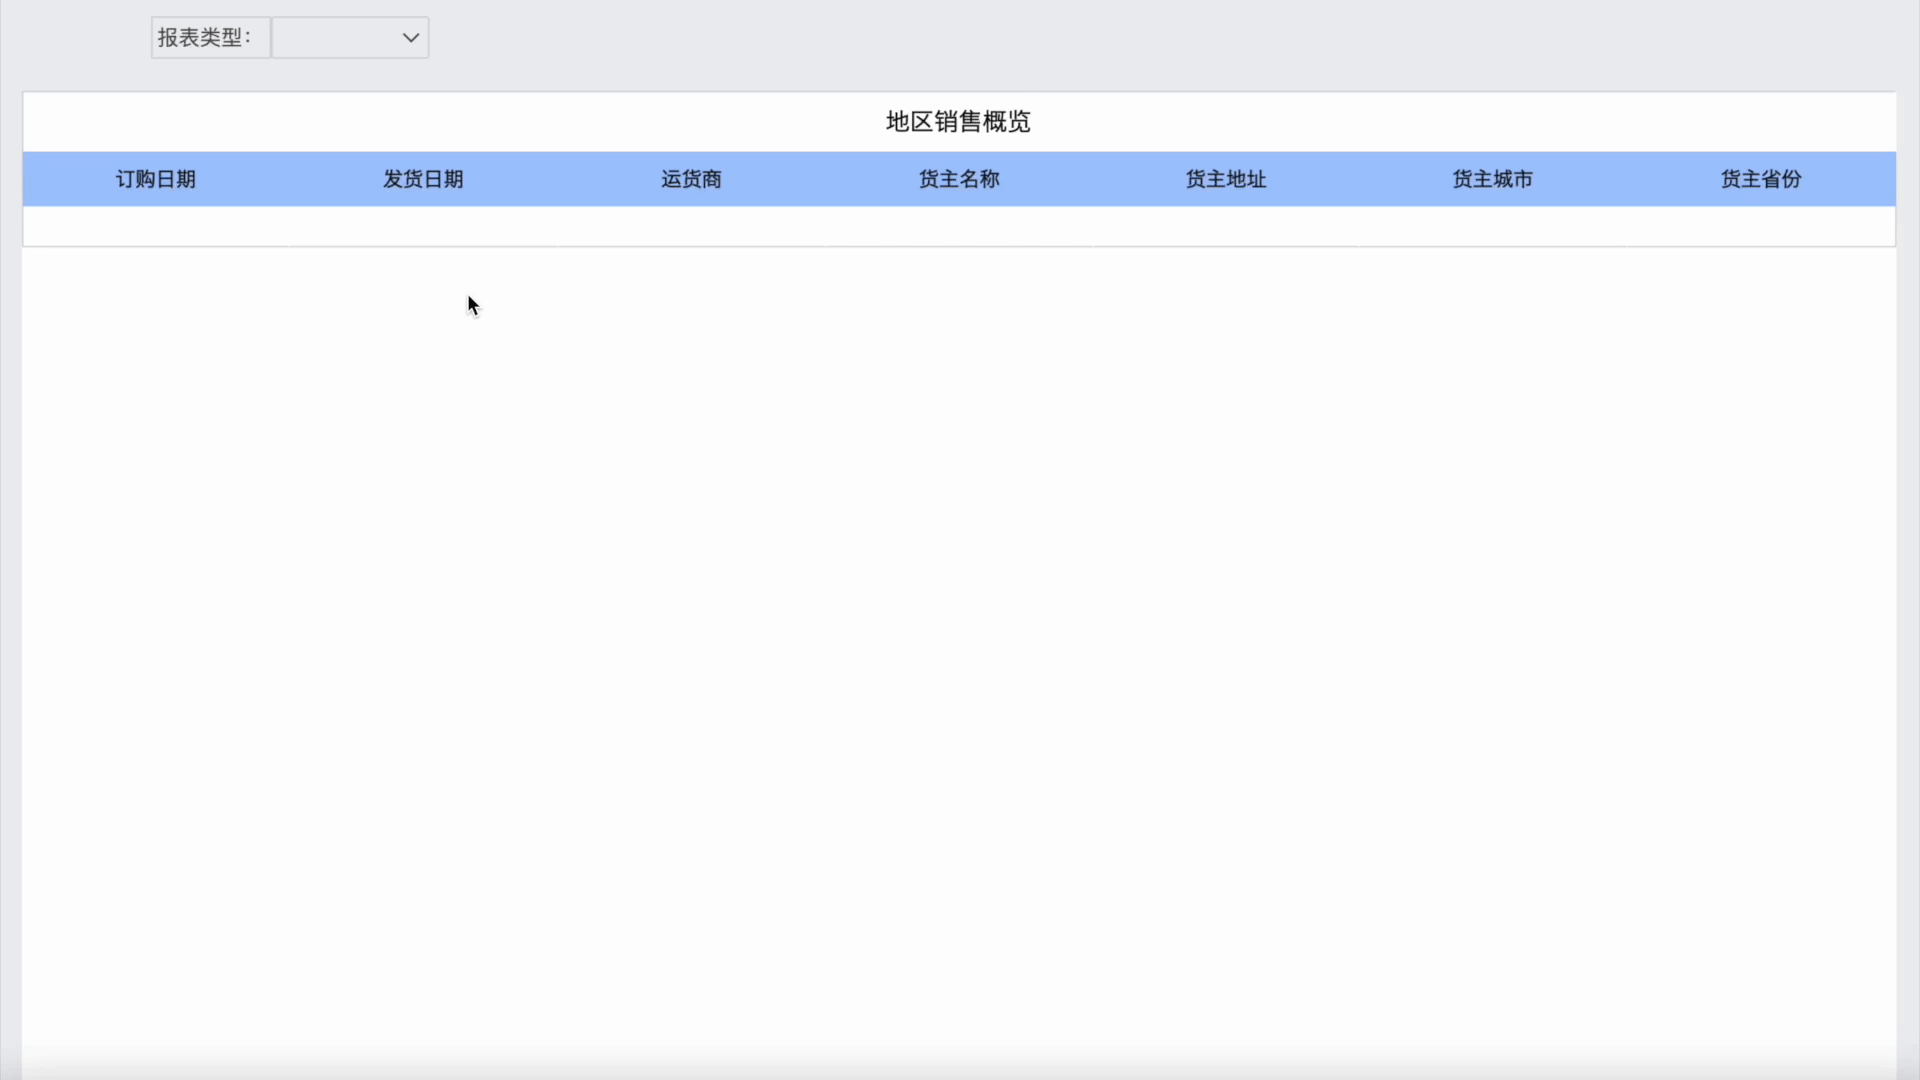
Task: Click empty cell under 货主地址
Action: point(1226,226)
